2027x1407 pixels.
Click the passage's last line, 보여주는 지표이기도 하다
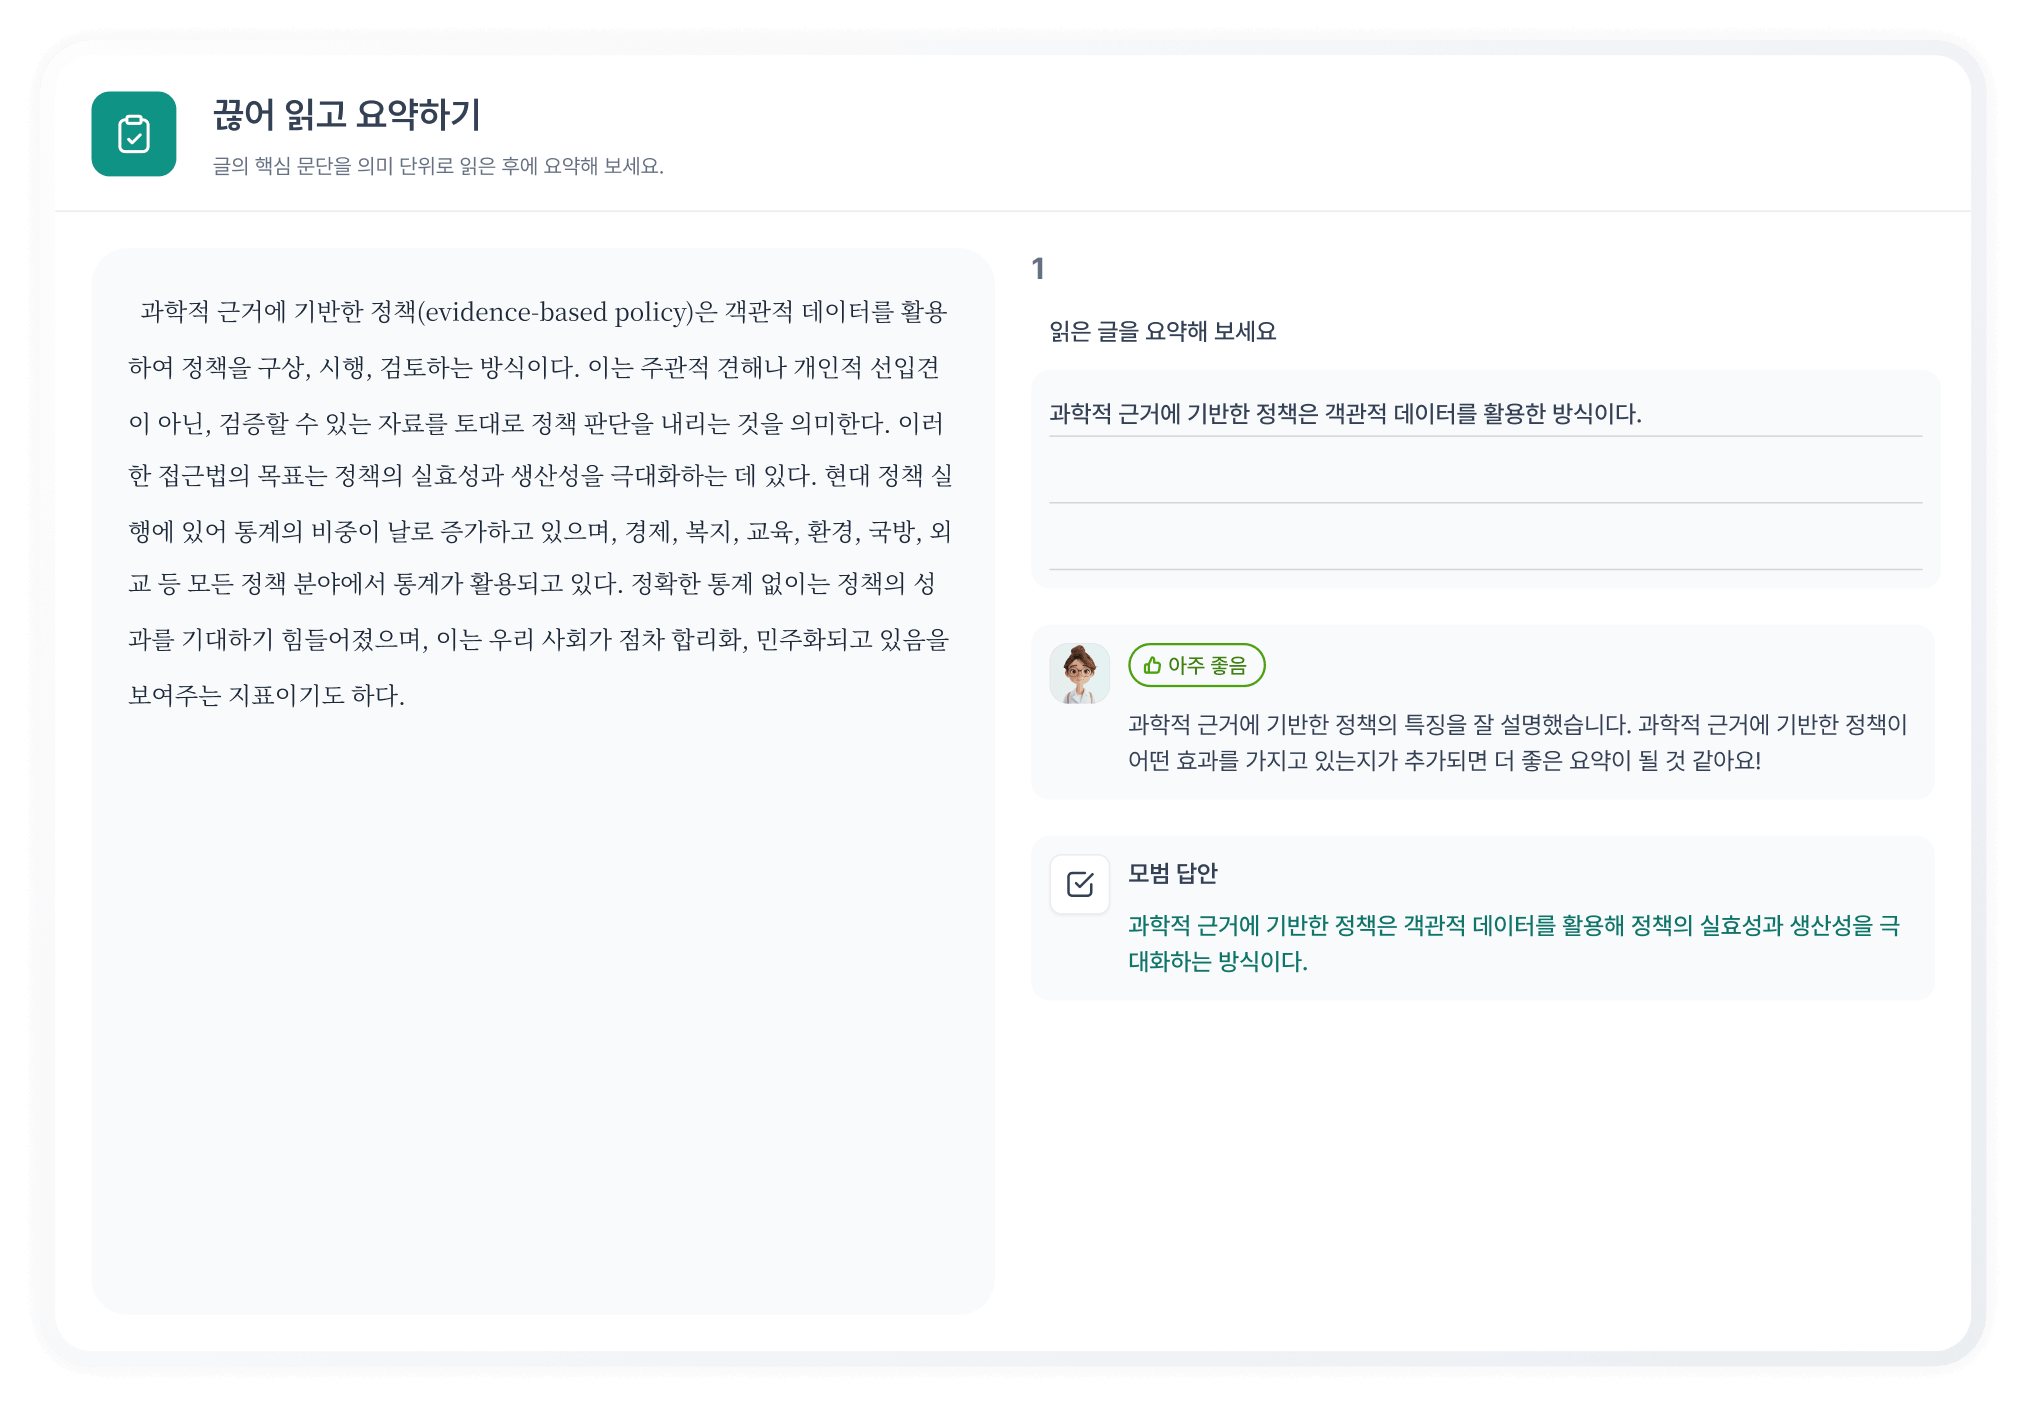click(x=267, y=696)
